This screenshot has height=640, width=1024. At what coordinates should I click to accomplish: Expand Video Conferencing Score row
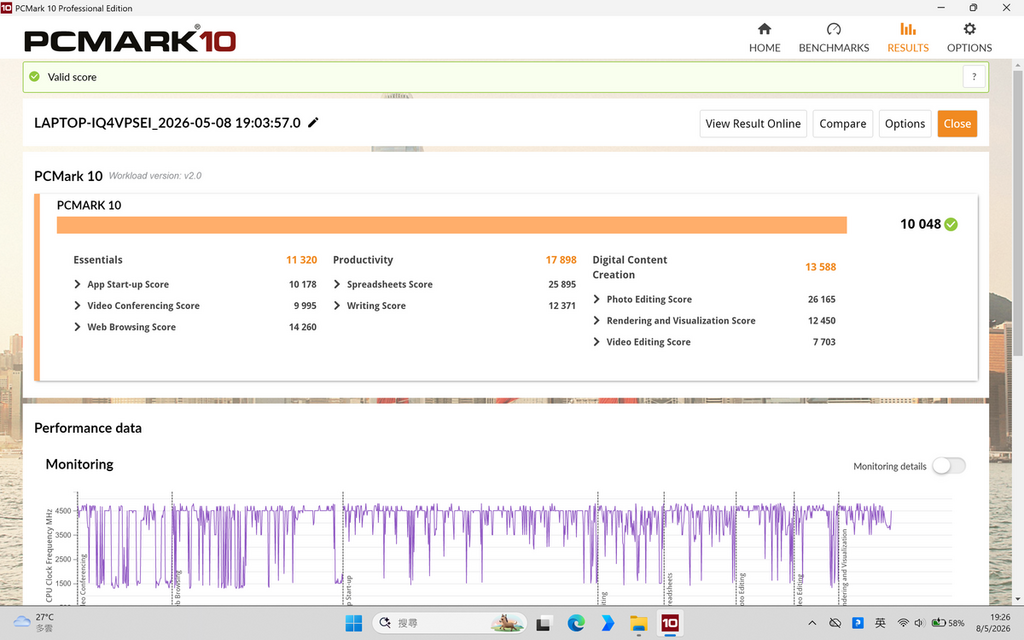pos(77,306)
